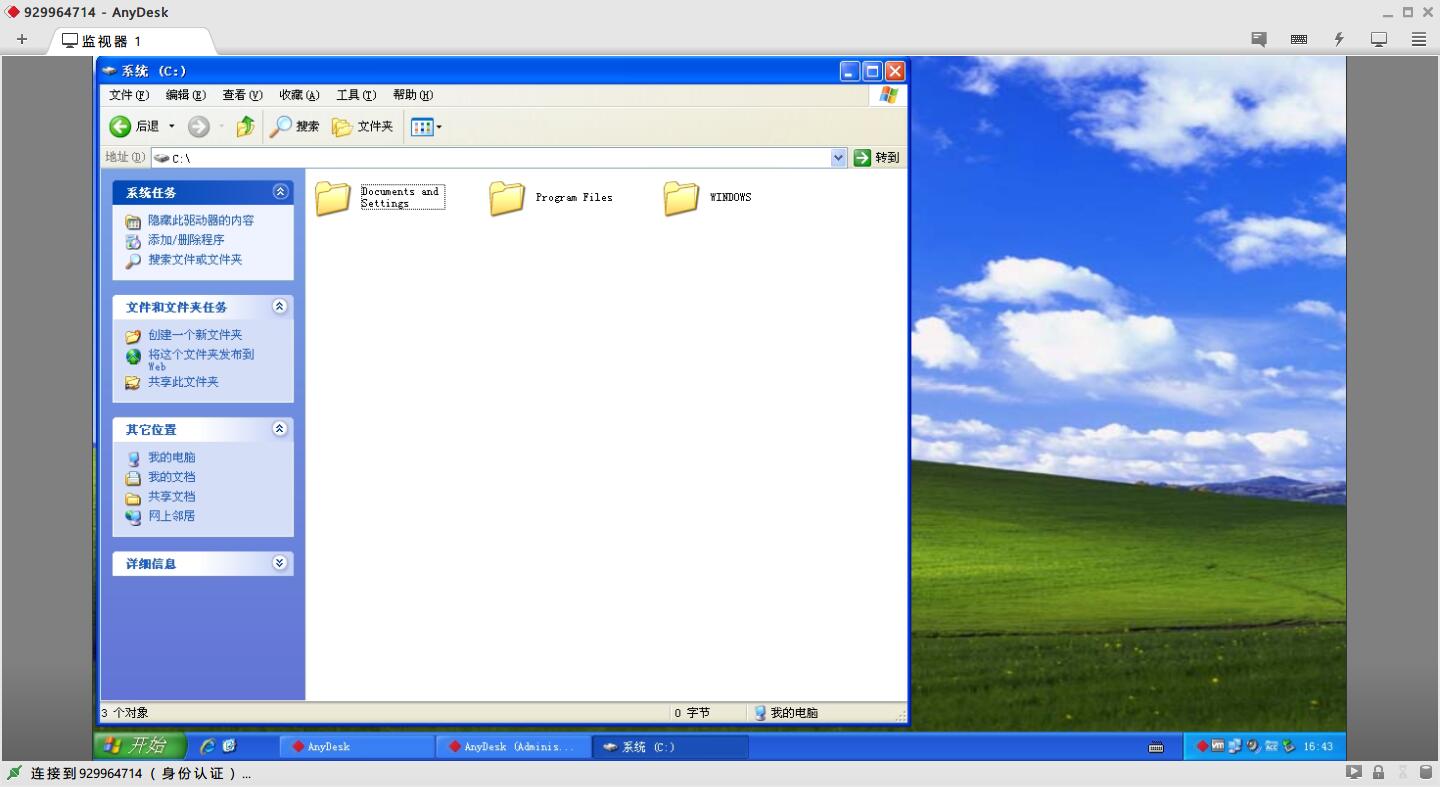
Task: Click the padlock icon in AnyDesk status bar
Action: 1378,772
